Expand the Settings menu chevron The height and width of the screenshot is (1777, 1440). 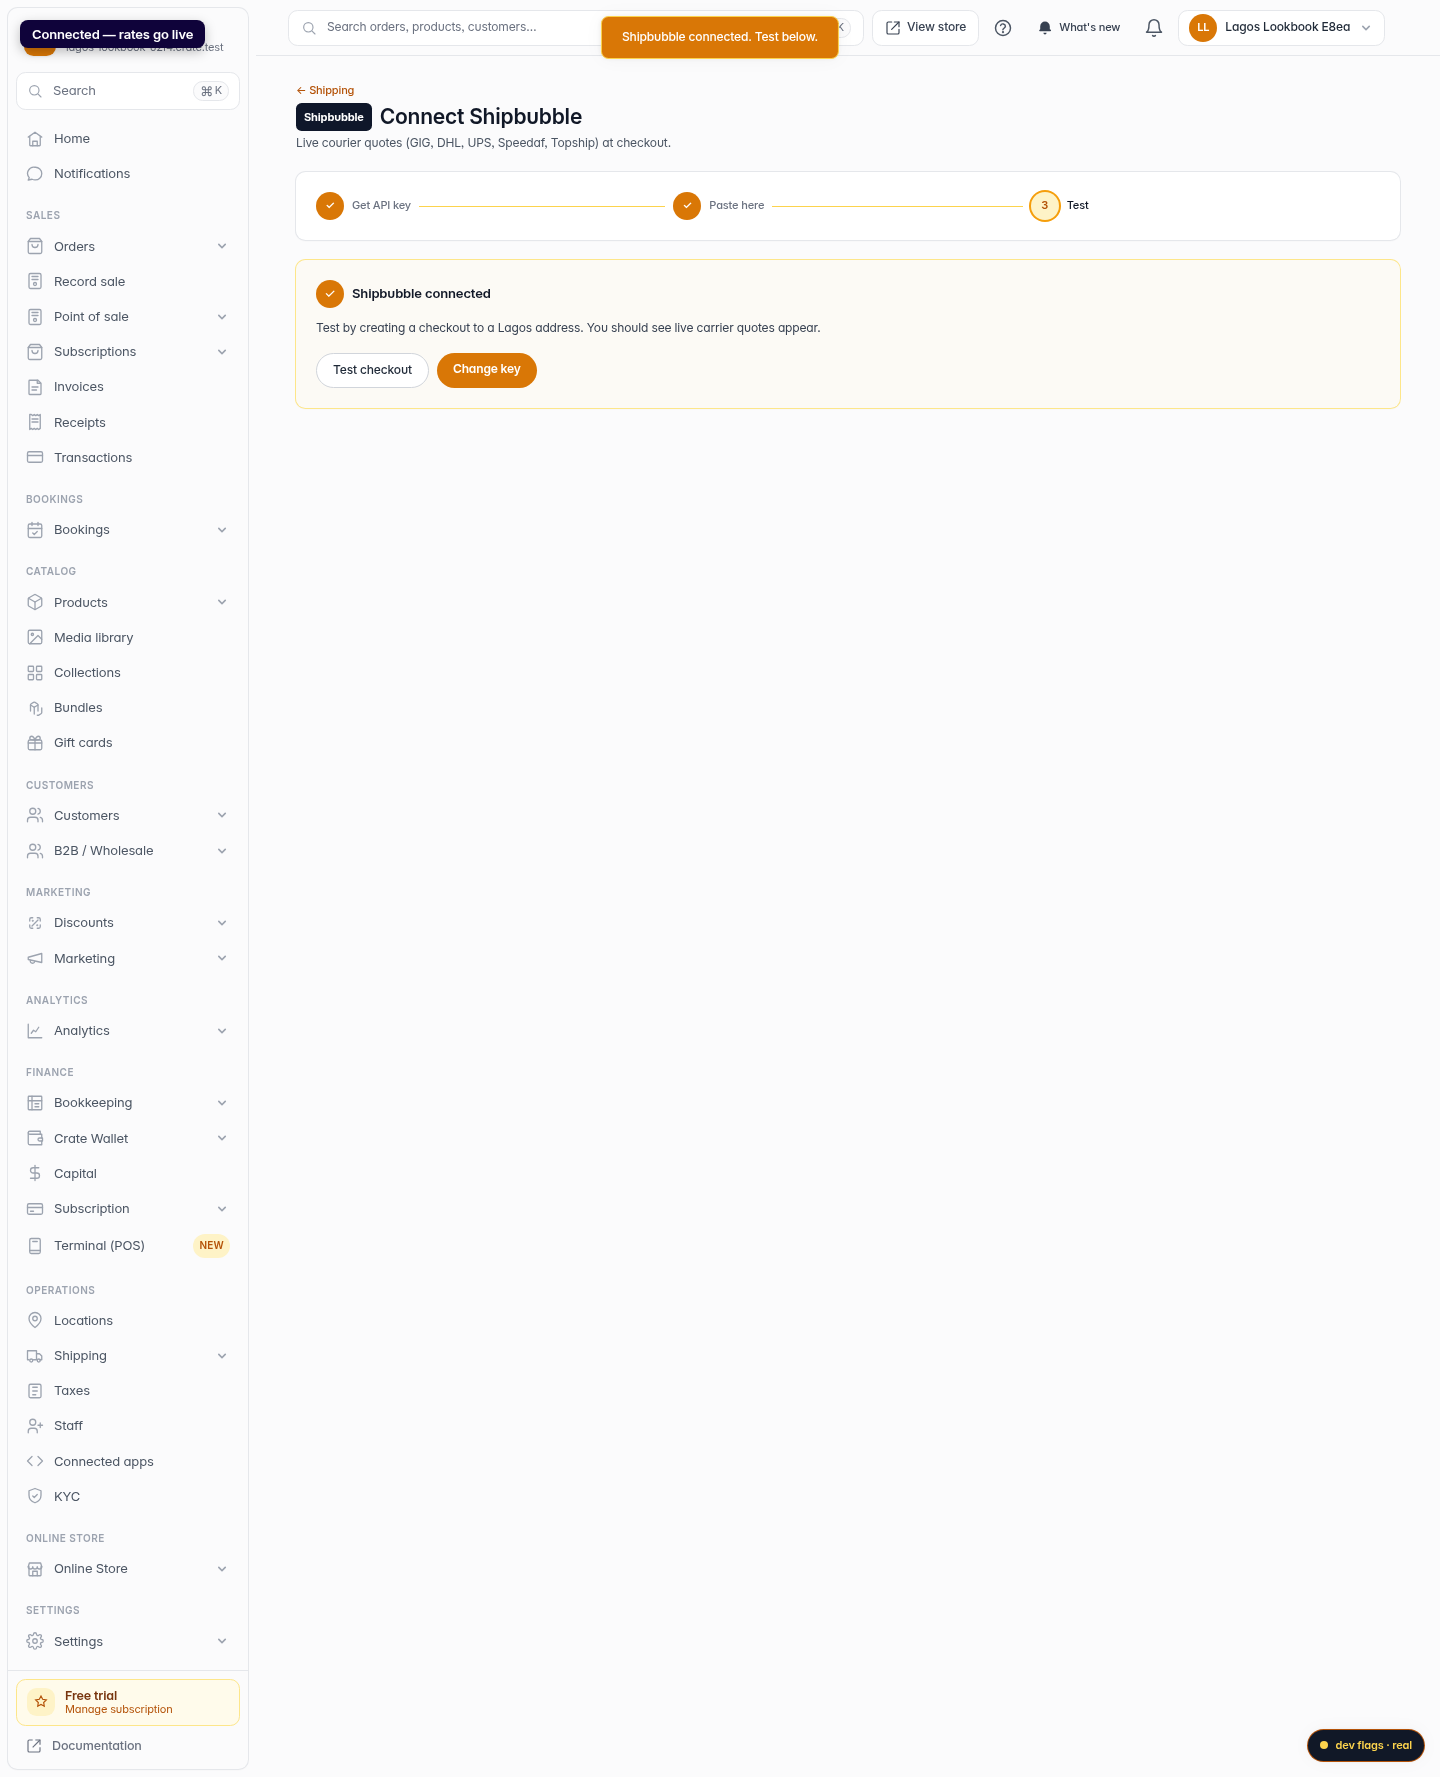[222, 1642]
